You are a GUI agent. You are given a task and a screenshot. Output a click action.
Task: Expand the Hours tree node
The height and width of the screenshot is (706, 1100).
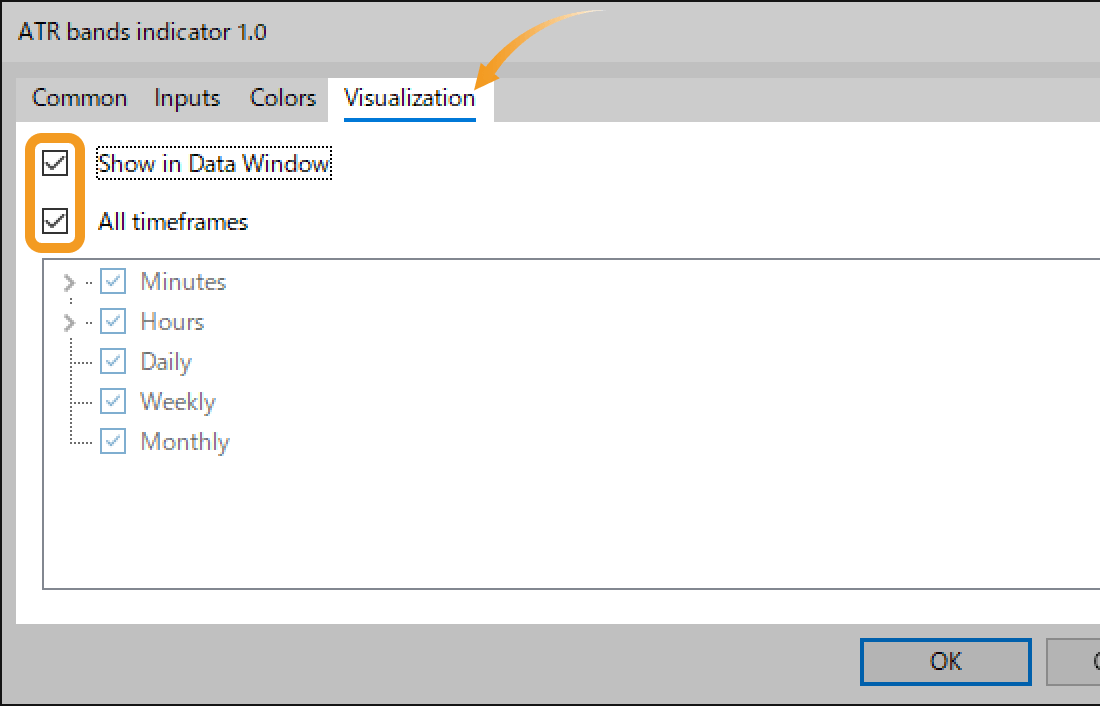69,321
